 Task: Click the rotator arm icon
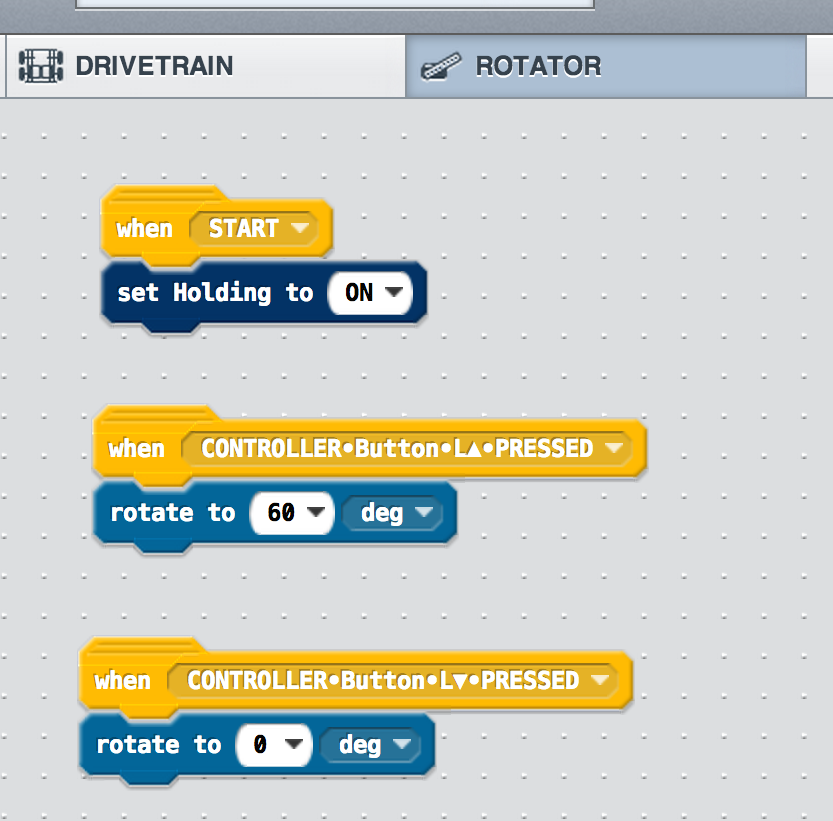[x=441, y=67]
